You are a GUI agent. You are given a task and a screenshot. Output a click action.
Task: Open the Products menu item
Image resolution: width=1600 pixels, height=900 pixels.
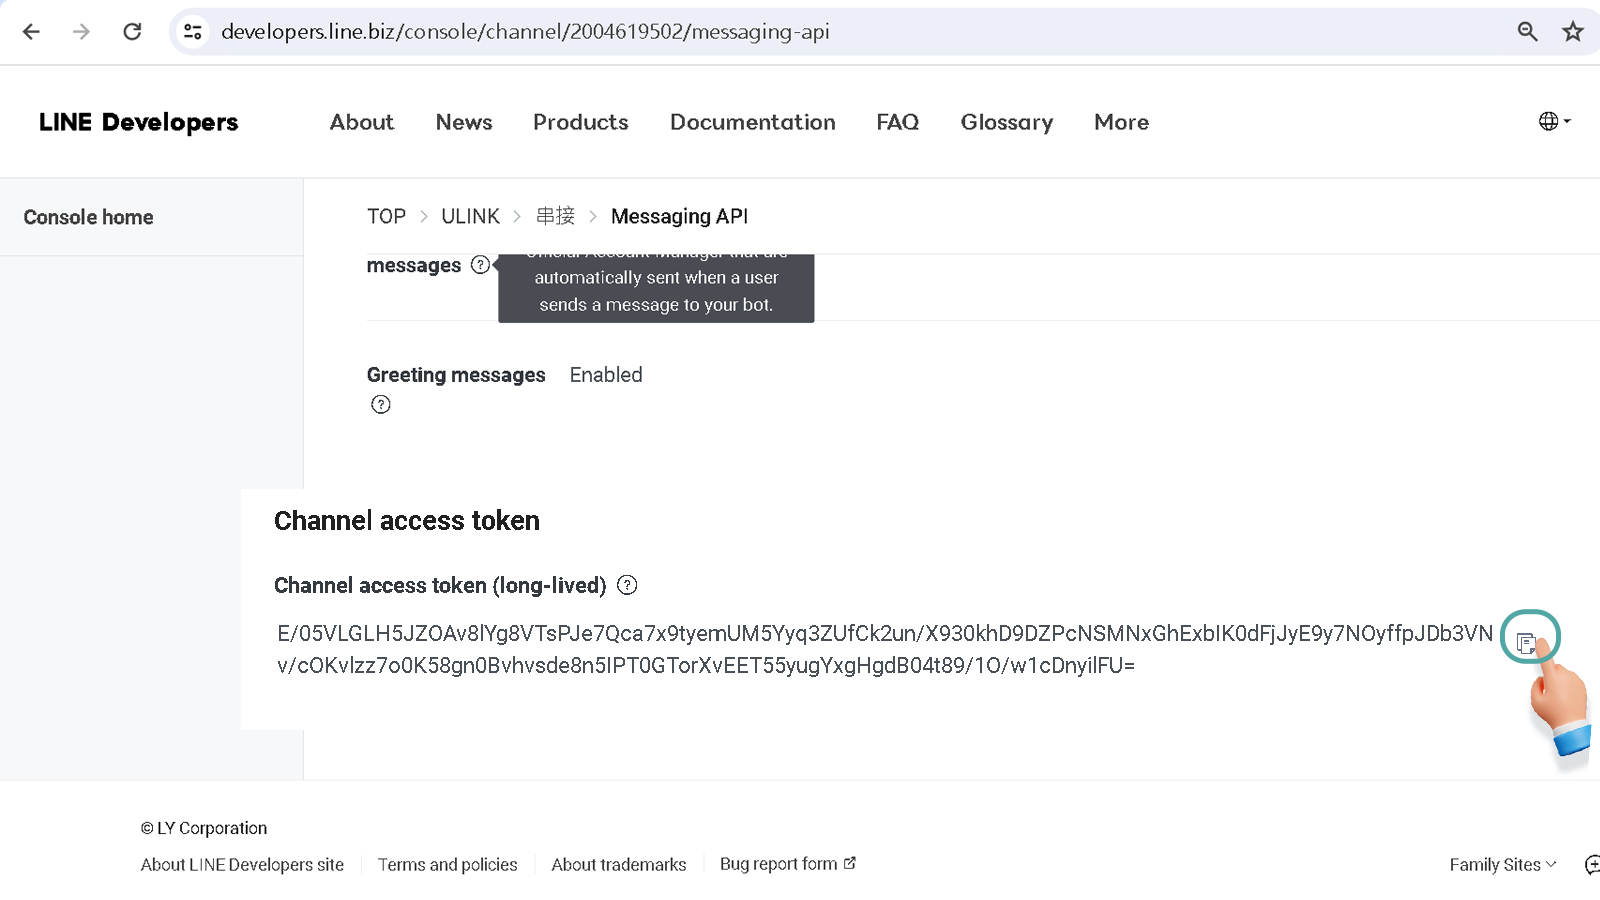pos(581,122)
